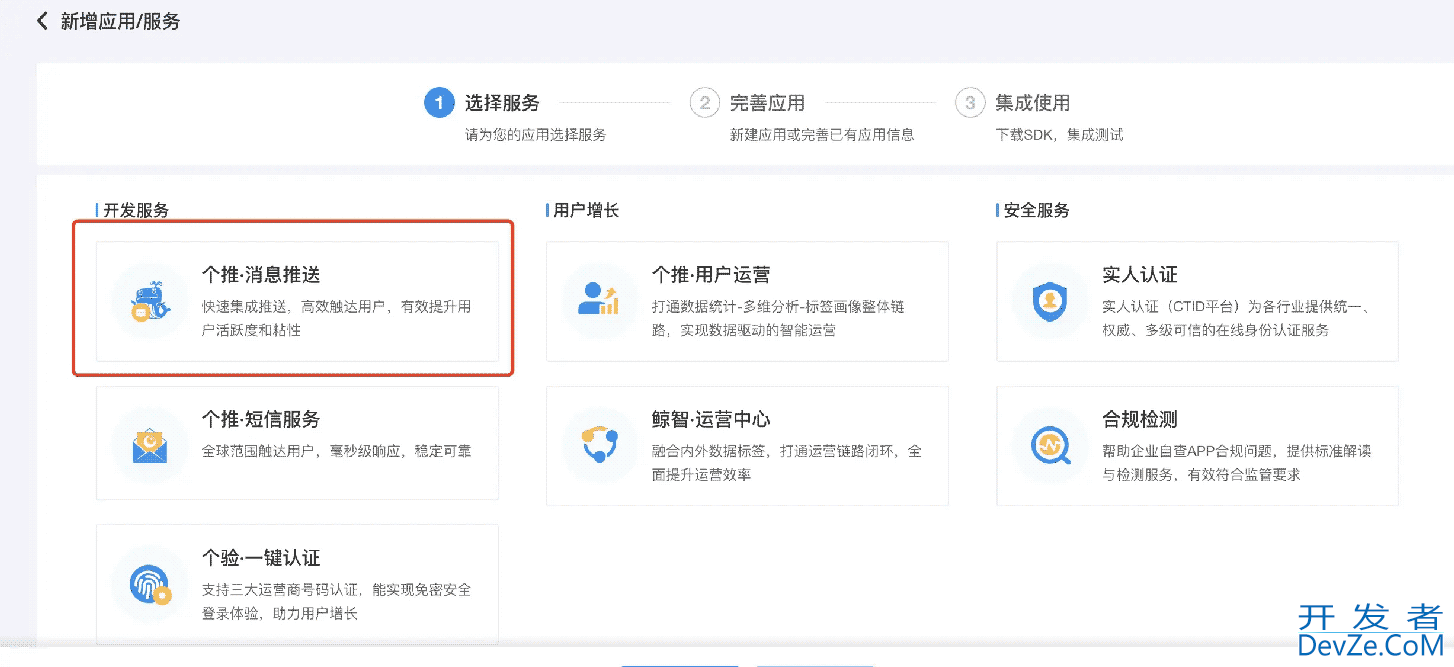Open the 选择服务 step label

(502, 102)
